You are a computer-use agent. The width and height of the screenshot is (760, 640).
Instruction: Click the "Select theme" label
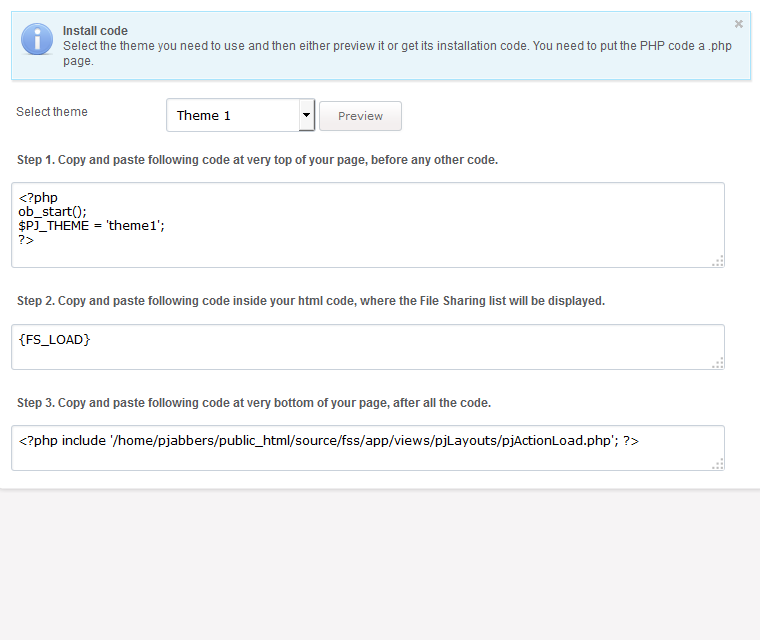point(52,112)
